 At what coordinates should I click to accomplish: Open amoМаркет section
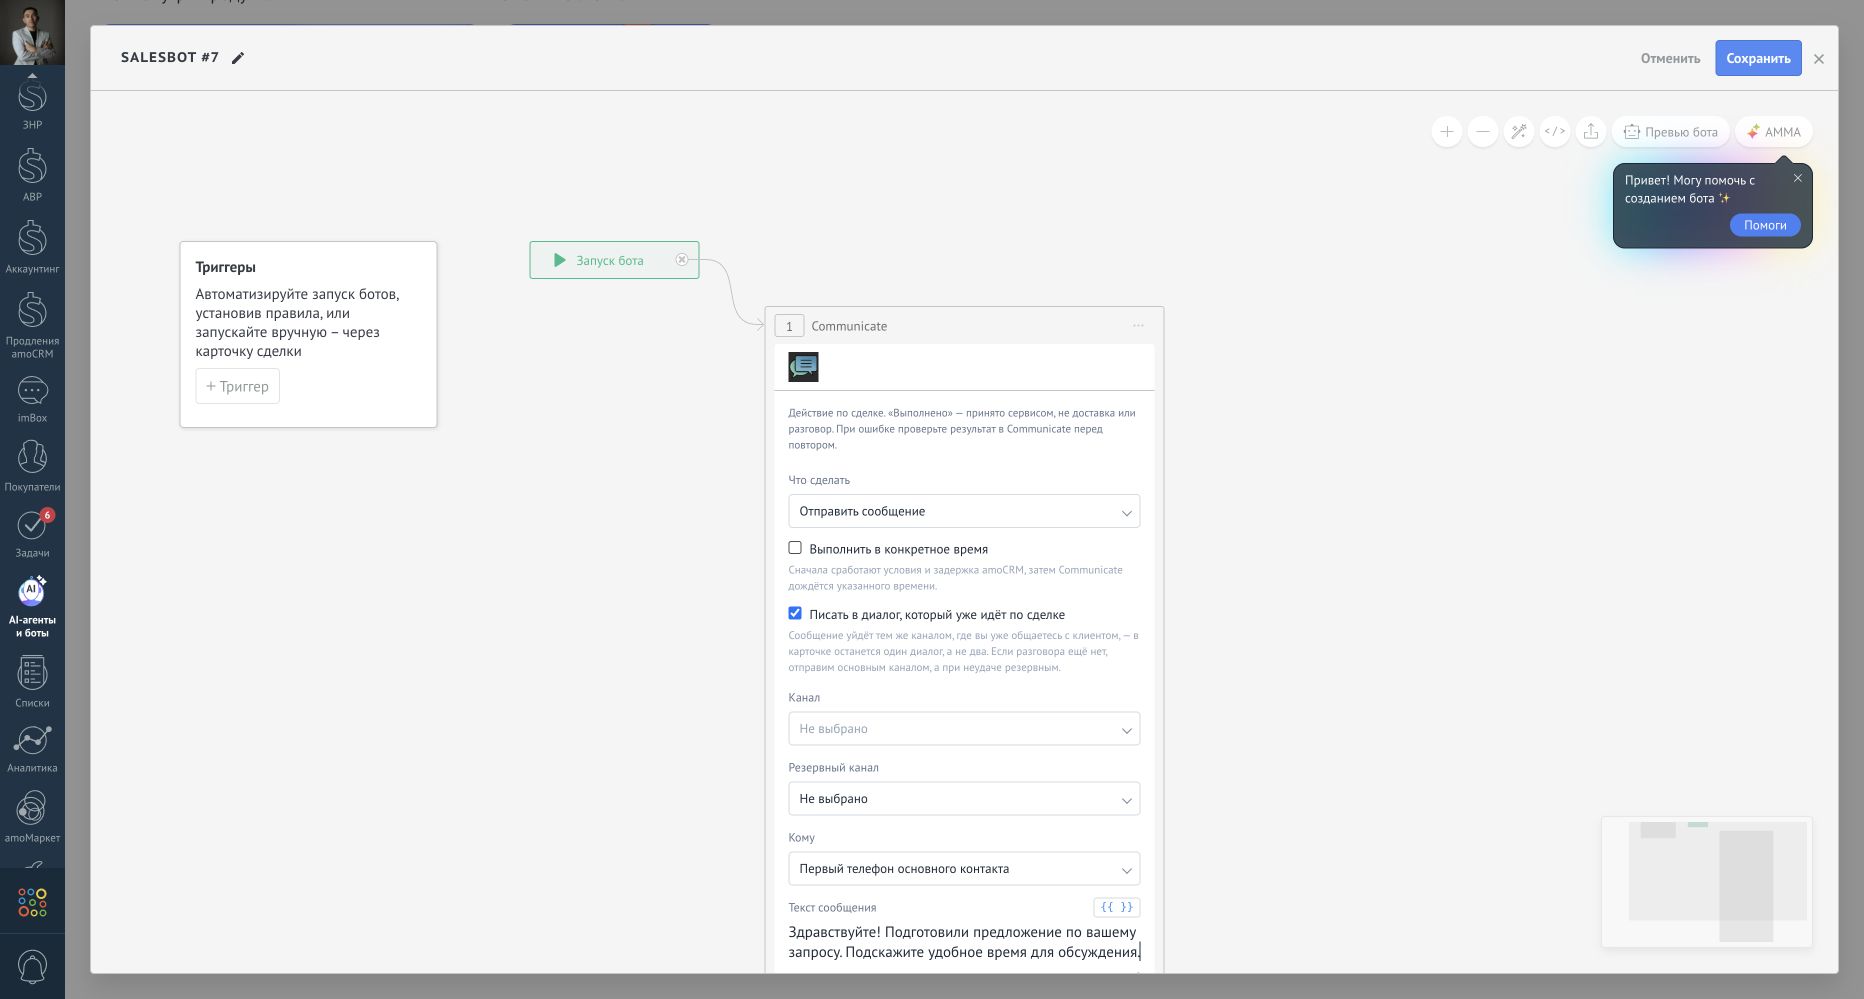[x=32, y=817]
